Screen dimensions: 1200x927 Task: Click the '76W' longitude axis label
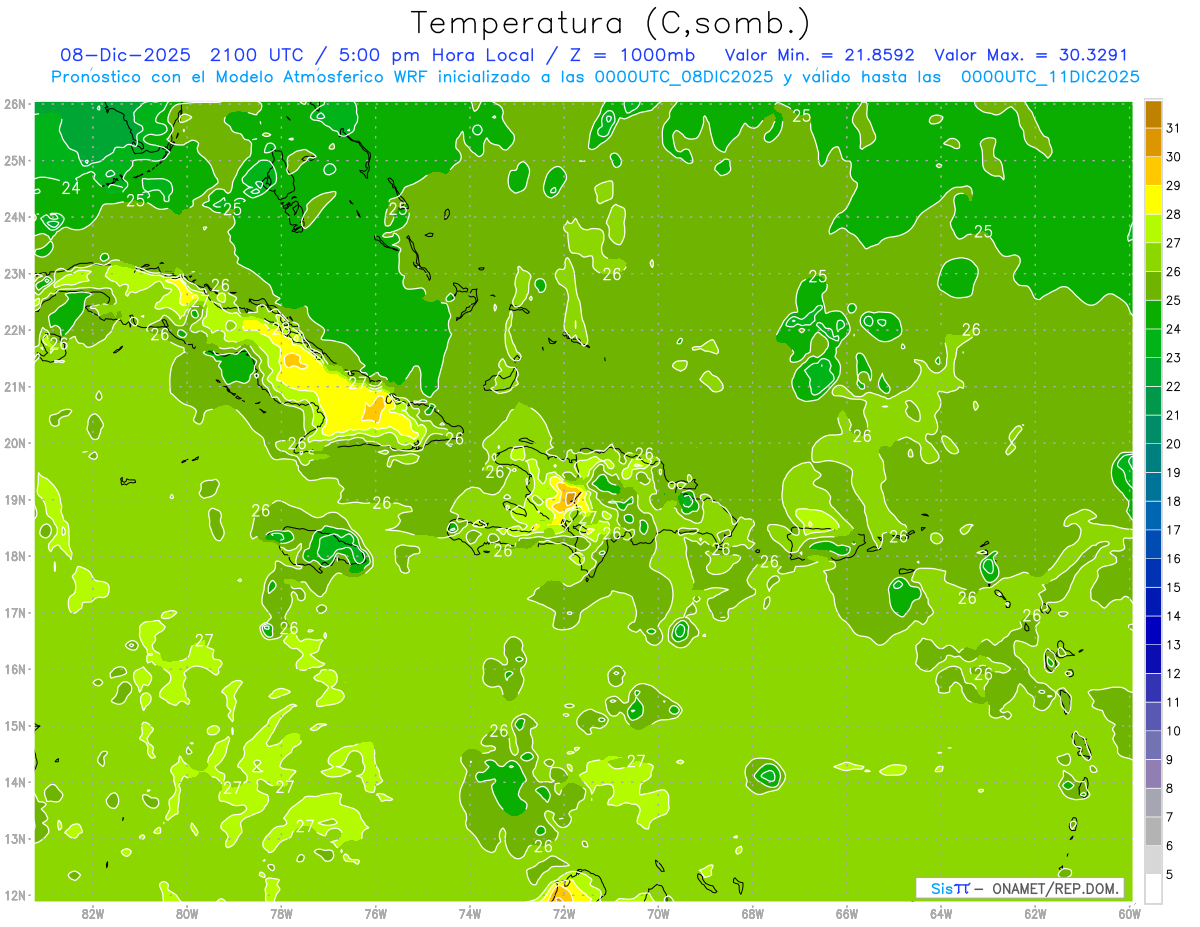click(x=375, y=913)
